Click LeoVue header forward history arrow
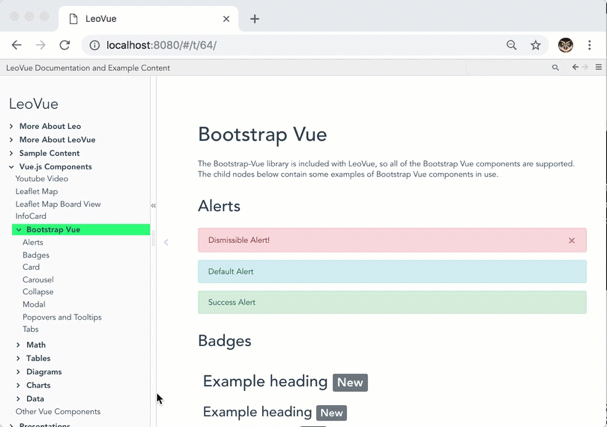This screenshot has width=607, height=427. coord(585,67)
